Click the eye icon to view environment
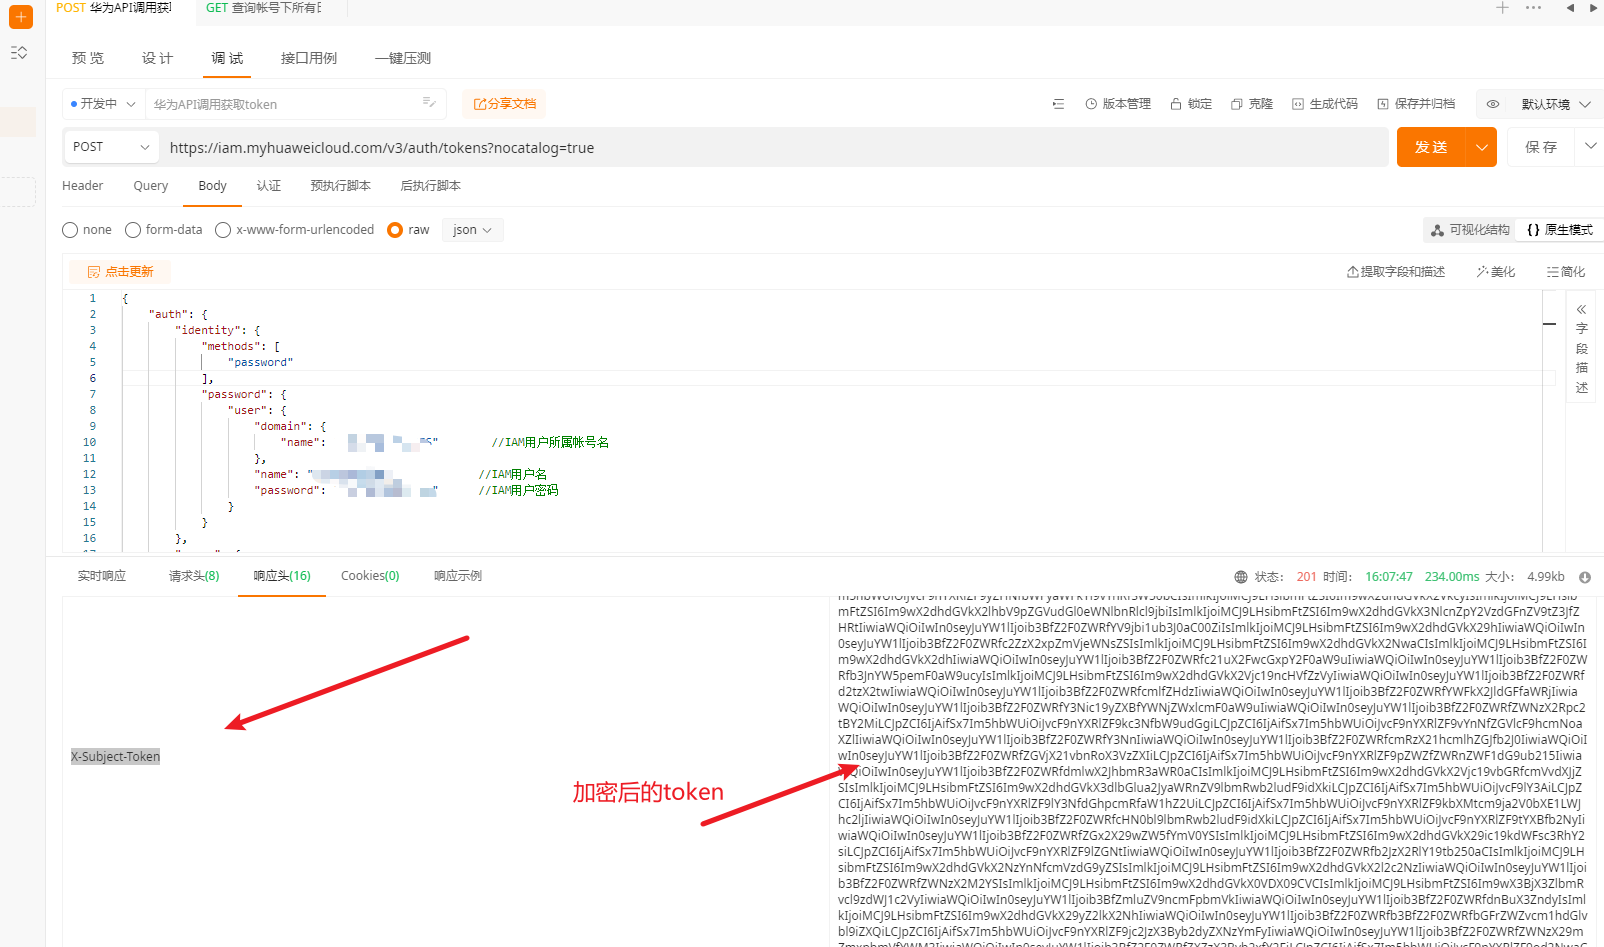 (x=1493, y=104)
